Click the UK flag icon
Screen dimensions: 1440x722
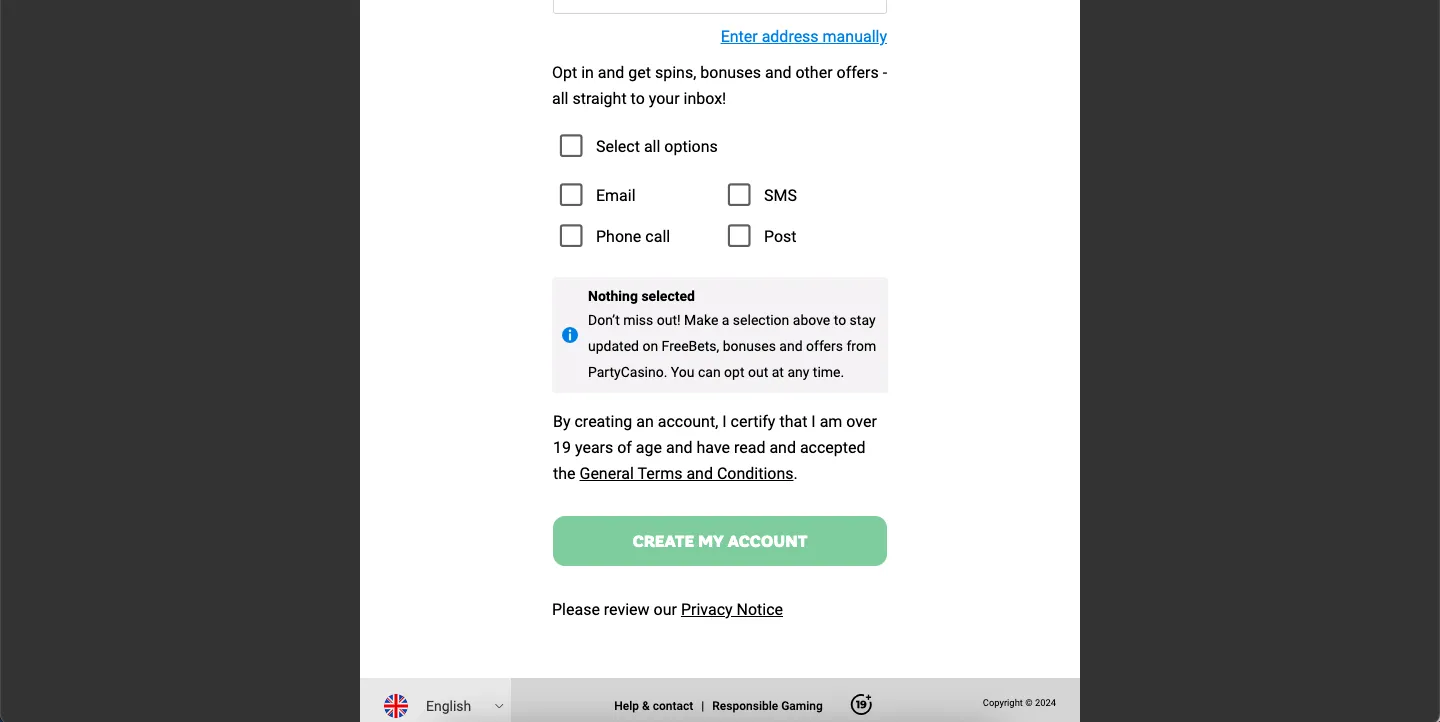coord(396,706)
